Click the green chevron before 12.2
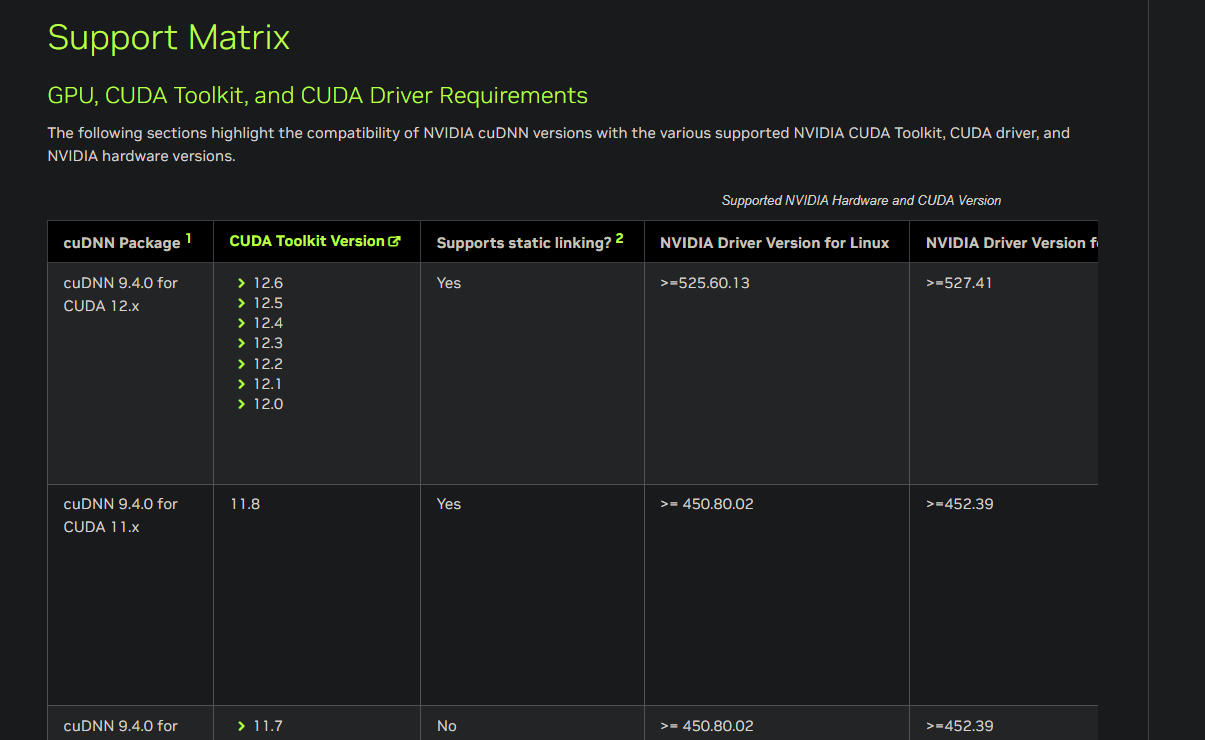Screen dimensions: 1205x740 coord(241,364)
